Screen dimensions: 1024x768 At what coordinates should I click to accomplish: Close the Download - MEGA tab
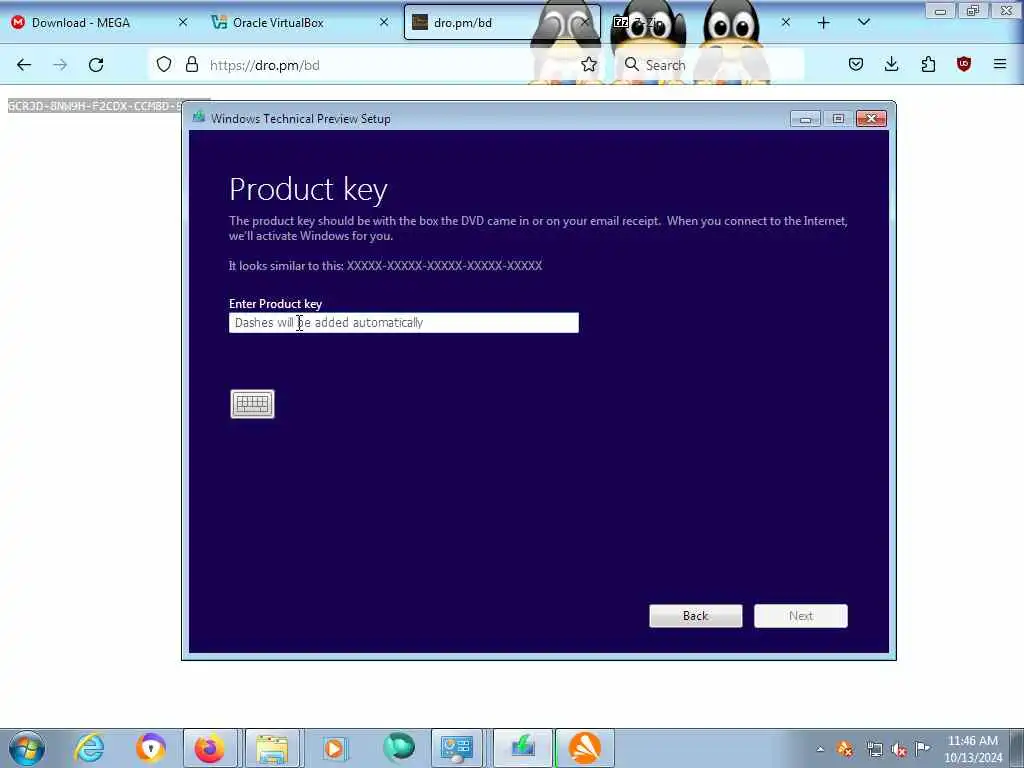tap(183, 22)
